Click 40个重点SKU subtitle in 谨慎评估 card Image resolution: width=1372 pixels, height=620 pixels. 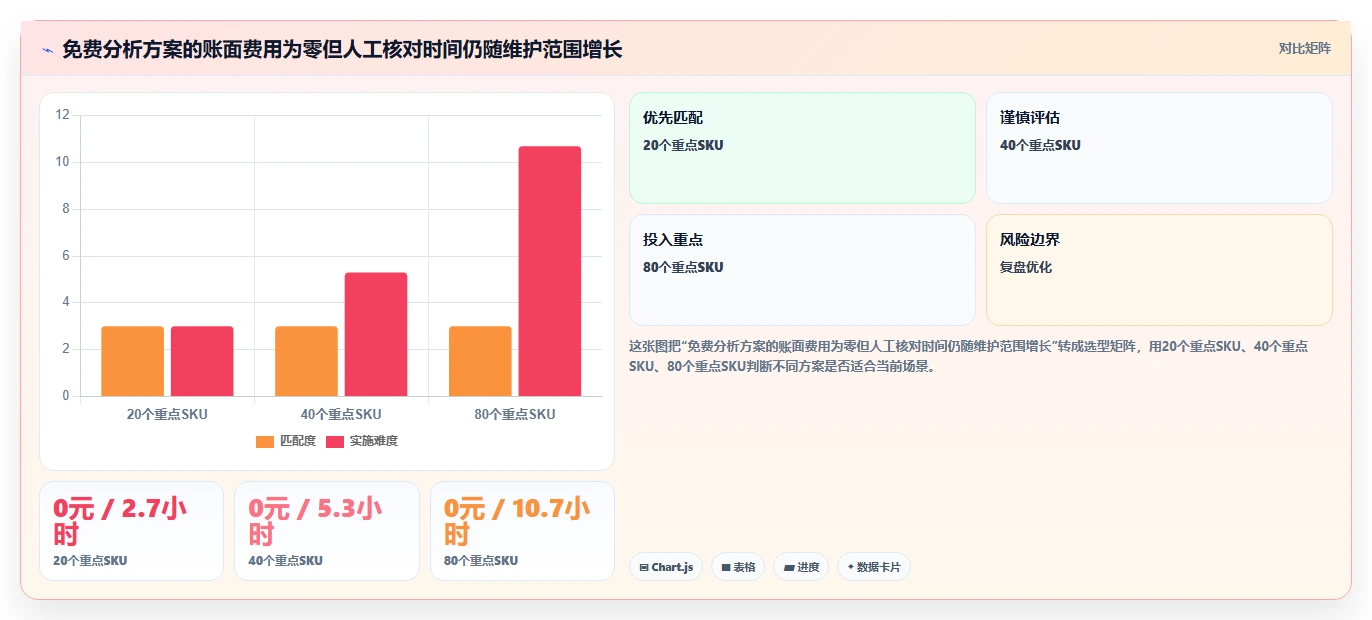pos(1040,145)
